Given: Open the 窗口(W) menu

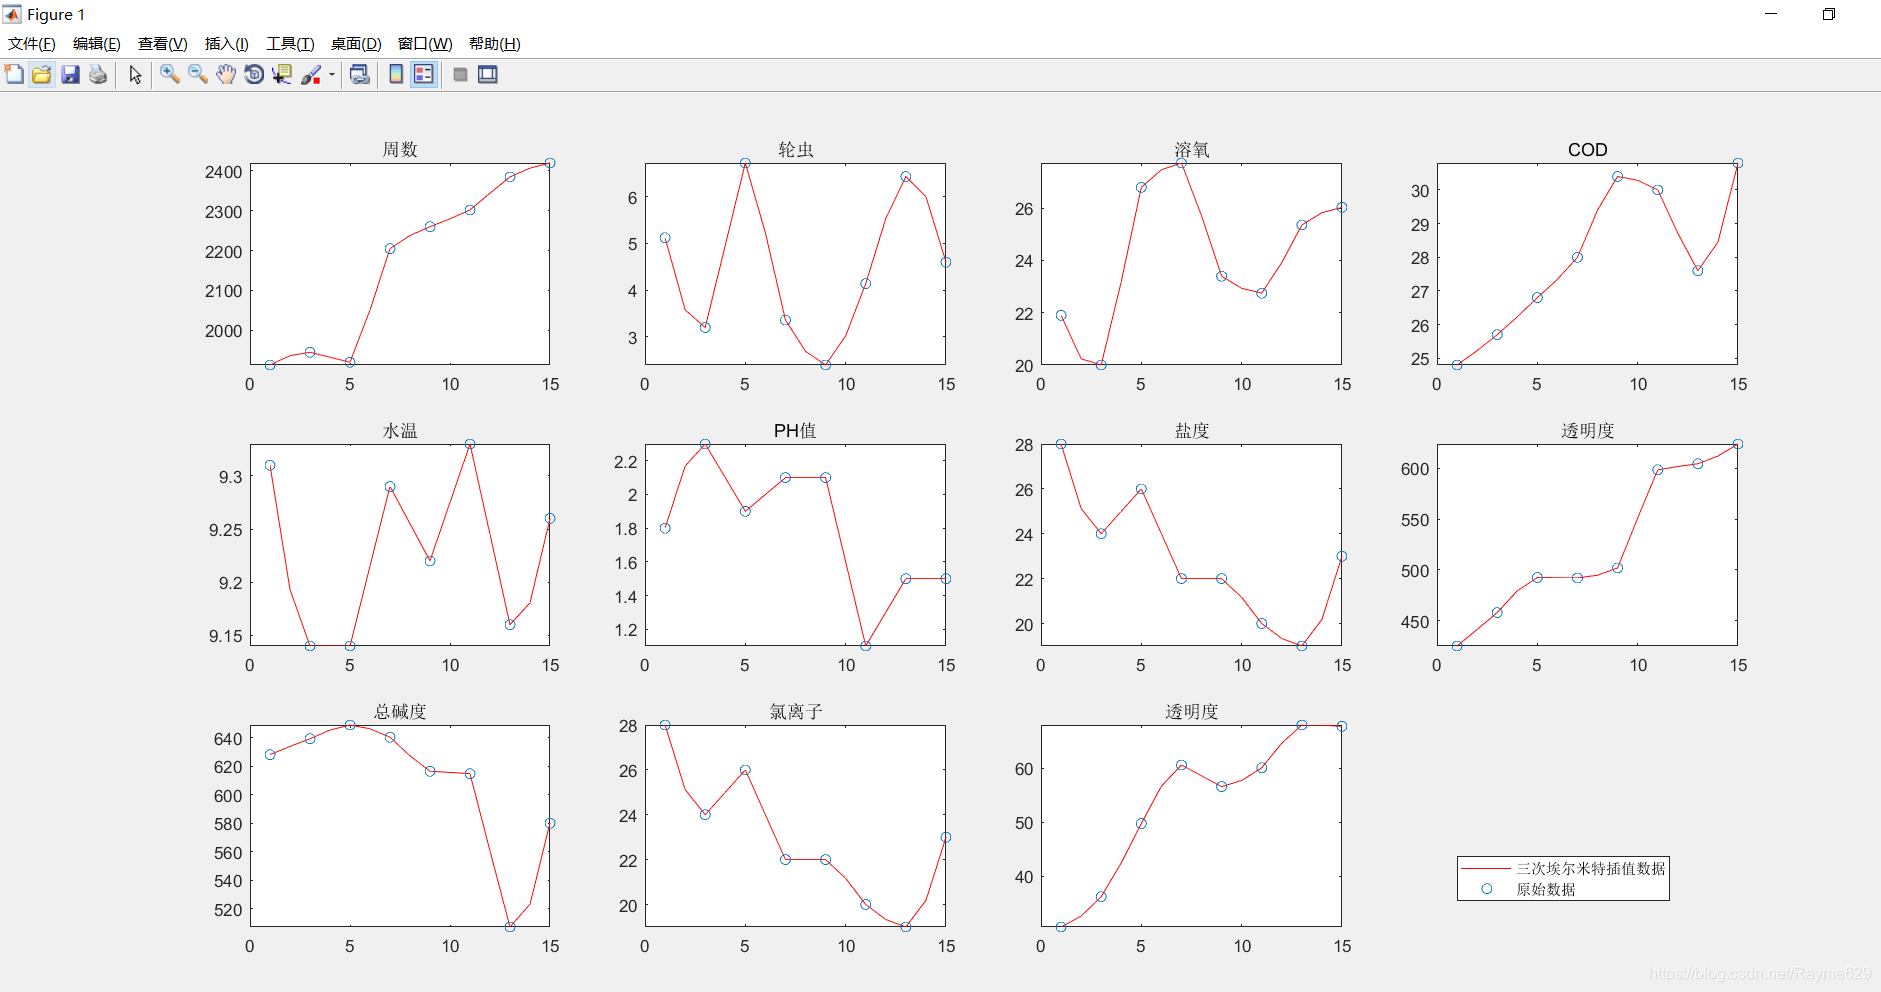Looking at the screenshot, I should tap(425, 44).
